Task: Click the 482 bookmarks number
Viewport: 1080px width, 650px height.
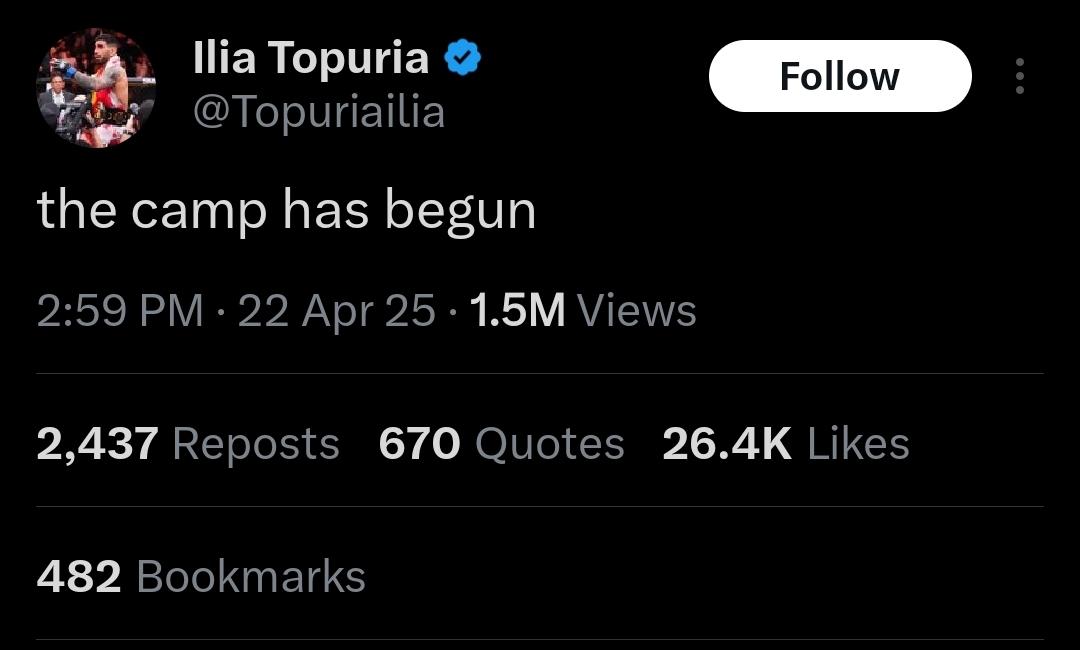Action: (79, 577)
